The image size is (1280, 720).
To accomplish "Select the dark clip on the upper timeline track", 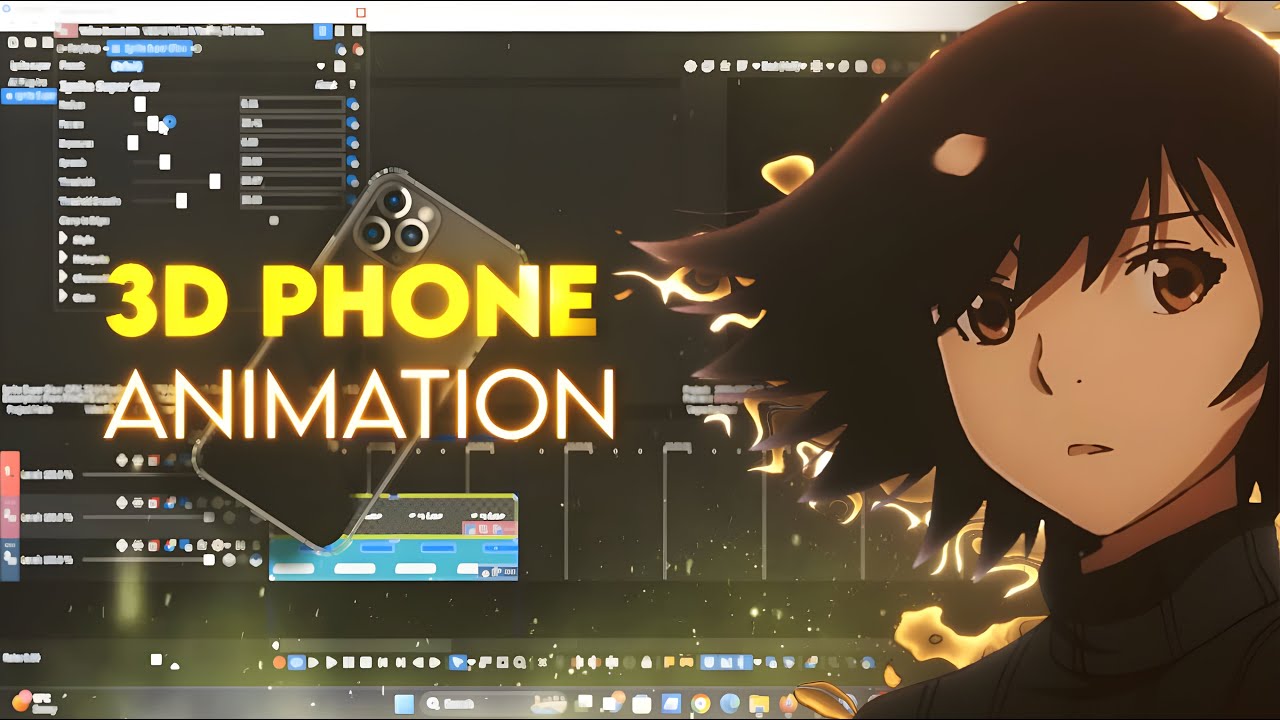I will (x=440, y=517).
